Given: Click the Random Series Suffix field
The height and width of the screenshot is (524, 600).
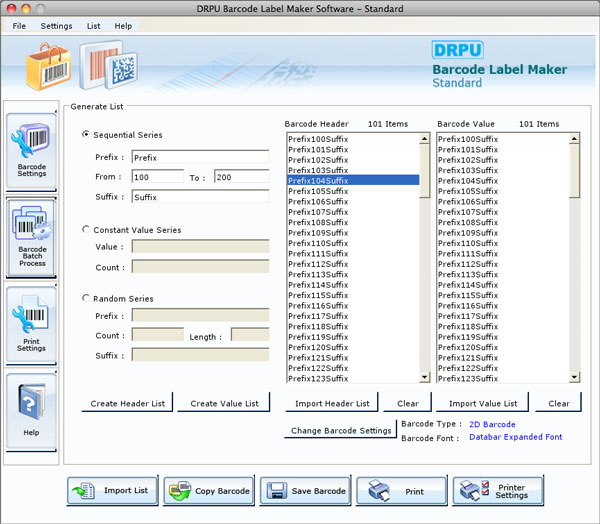Looking at the screenshot, I should (x=201, y=354).
